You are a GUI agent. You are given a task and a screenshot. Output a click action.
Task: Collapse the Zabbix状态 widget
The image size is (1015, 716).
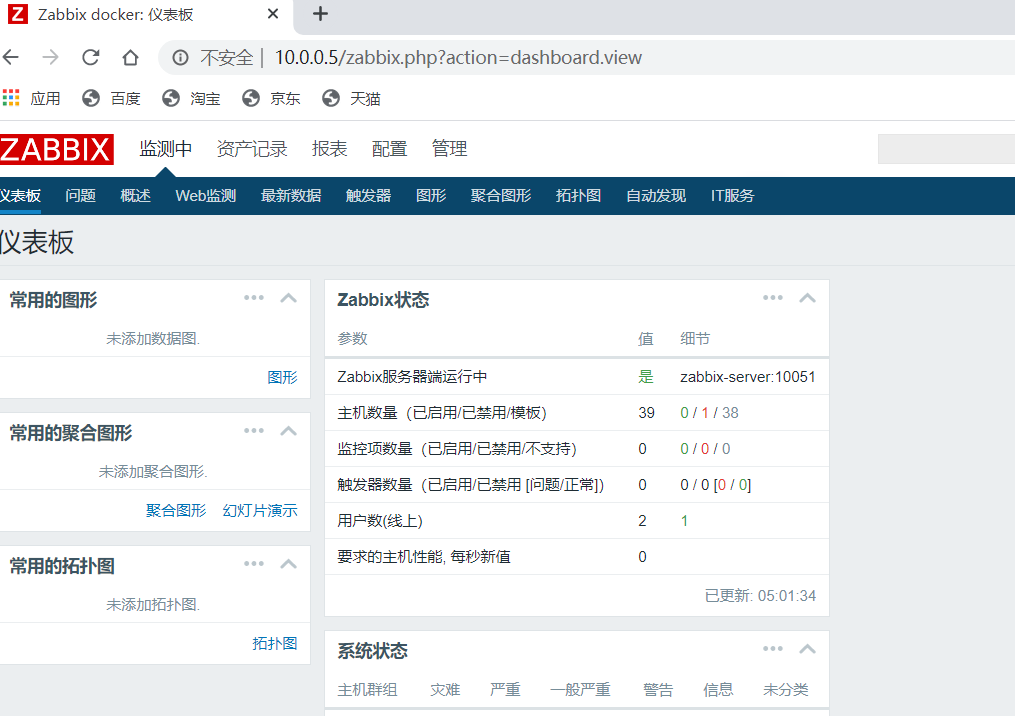pos(807,298)
